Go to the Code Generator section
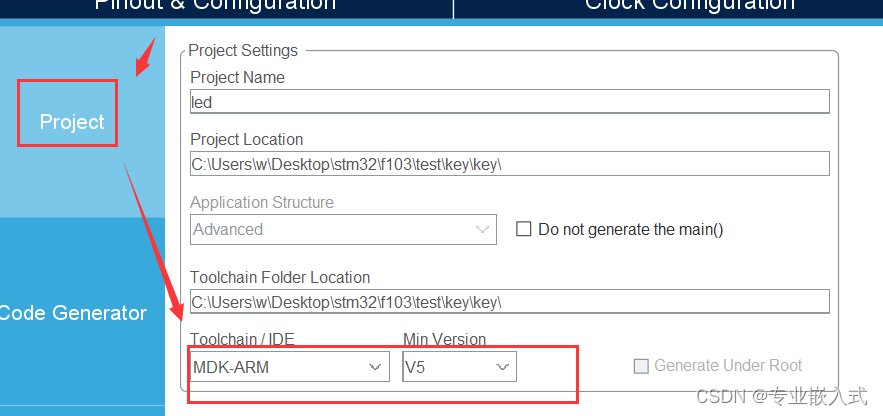Image resolution: width=883 pixels, height=416 pixels. [x=73, y=313]
